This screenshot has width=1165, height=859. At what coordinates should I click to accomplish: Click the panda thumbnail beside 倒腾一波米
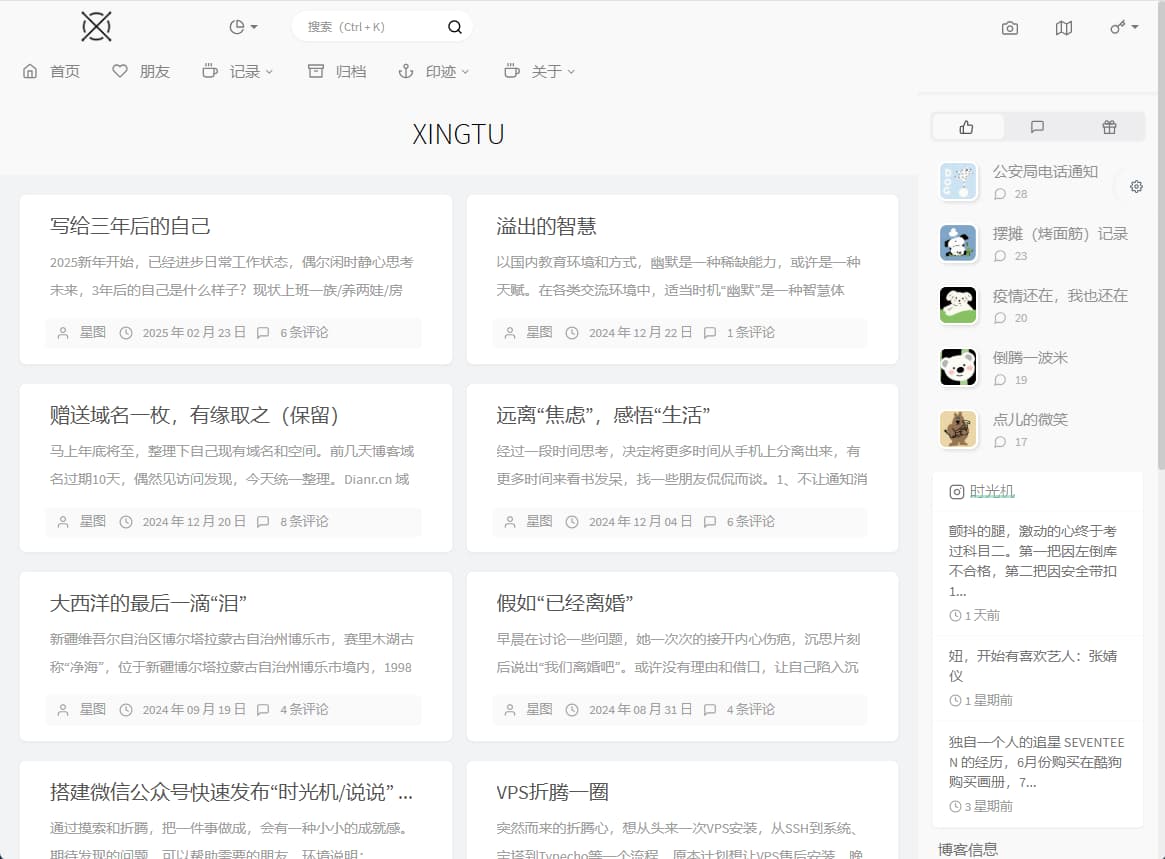pos(958,366)
